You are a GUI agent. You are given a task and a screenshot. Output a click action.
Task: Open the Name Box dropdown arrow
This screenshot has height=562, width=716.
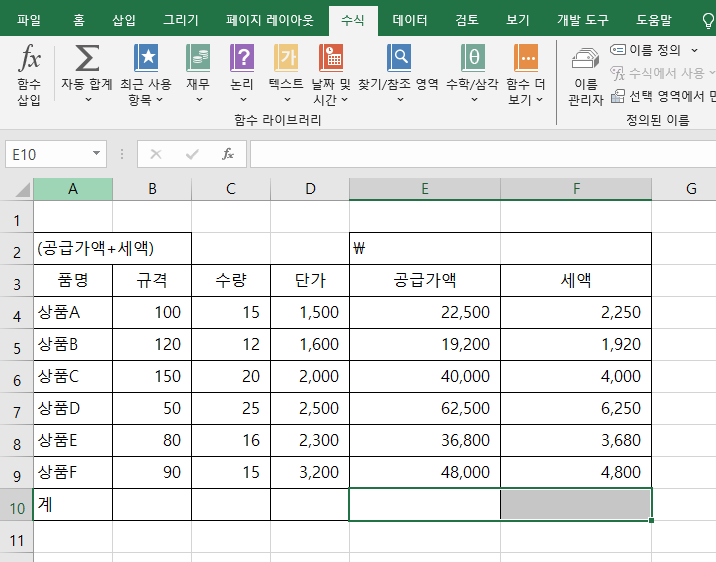click(x=96, y=153)
